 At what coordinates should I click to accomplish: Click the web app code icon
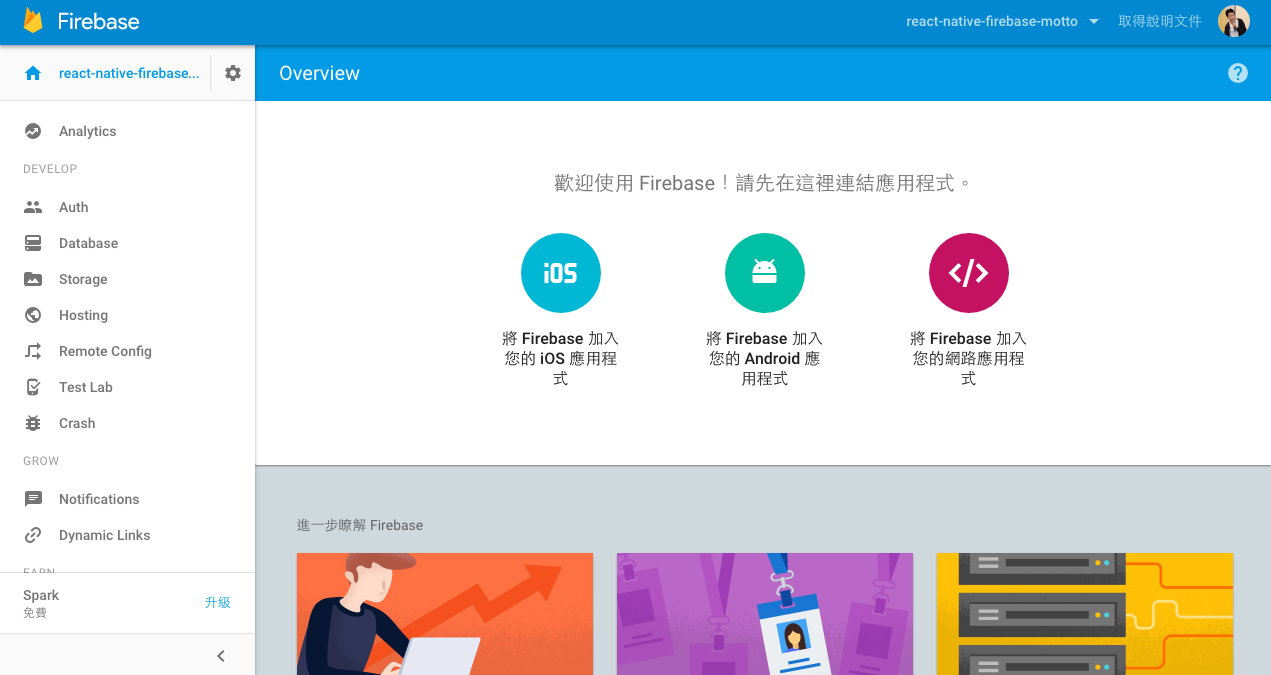coord(968,273)
